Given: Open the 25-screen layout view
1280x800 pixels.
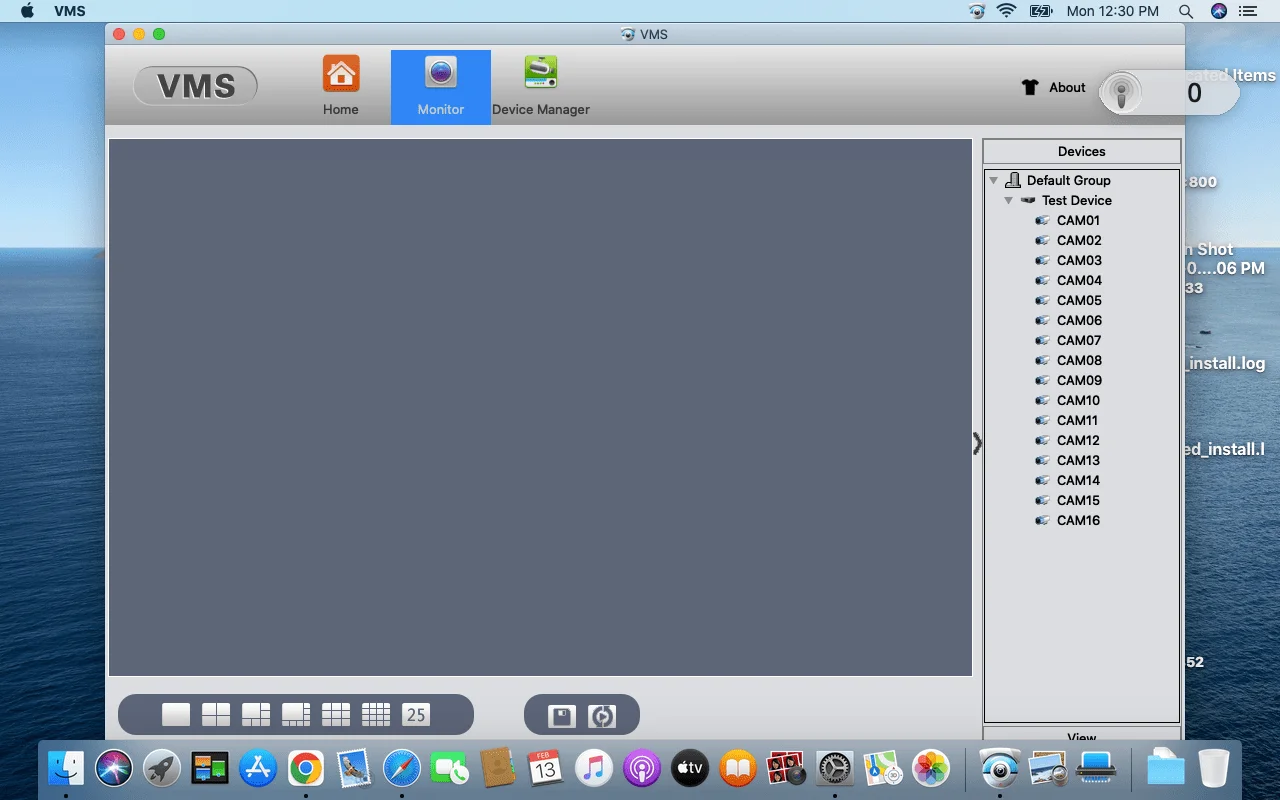Looking at the screenshot, I should pyautogui.click(x=417, y=714).
